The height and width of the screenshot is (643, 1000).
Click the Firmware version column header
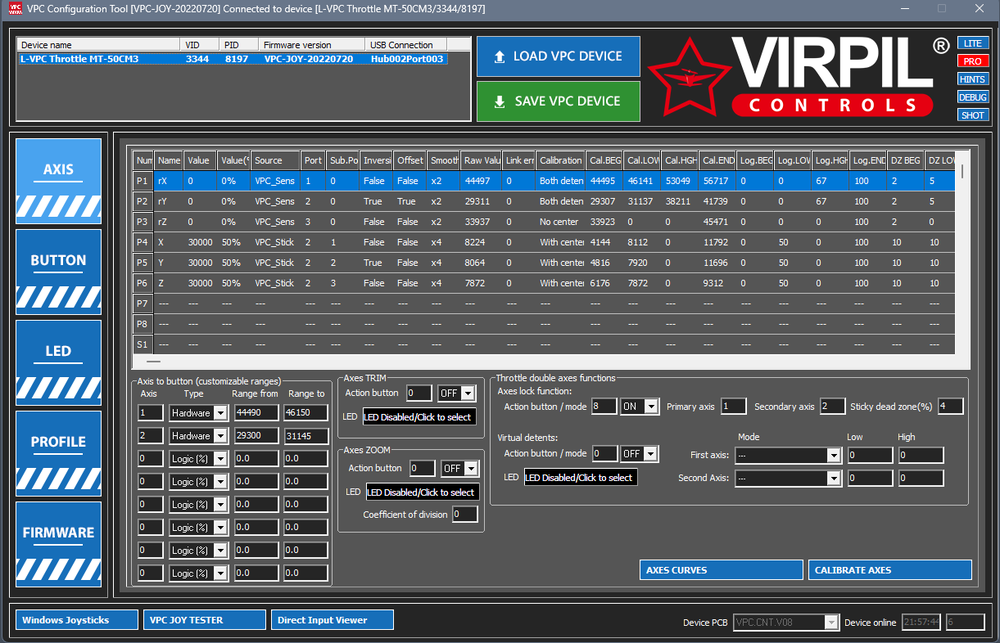point(312,45)
